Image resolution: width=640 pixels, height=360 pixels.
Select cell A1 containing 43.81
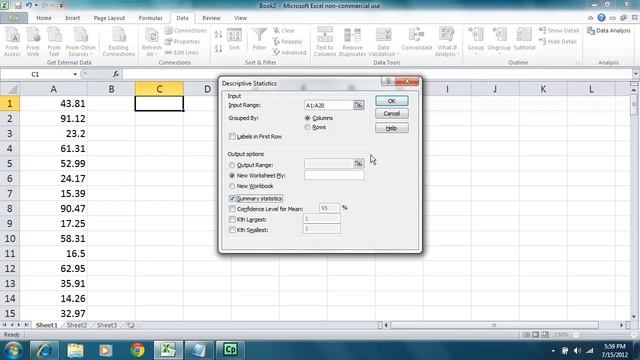(x=53, y=104)
